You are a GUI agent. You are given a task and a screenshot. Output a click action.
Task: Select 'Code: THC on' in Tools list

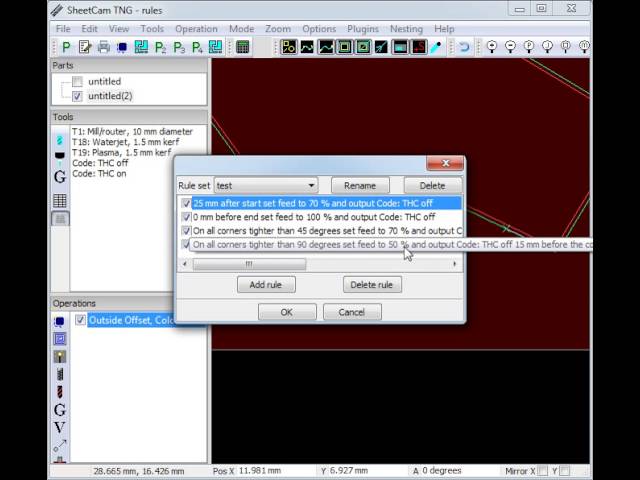coord(99,173)
